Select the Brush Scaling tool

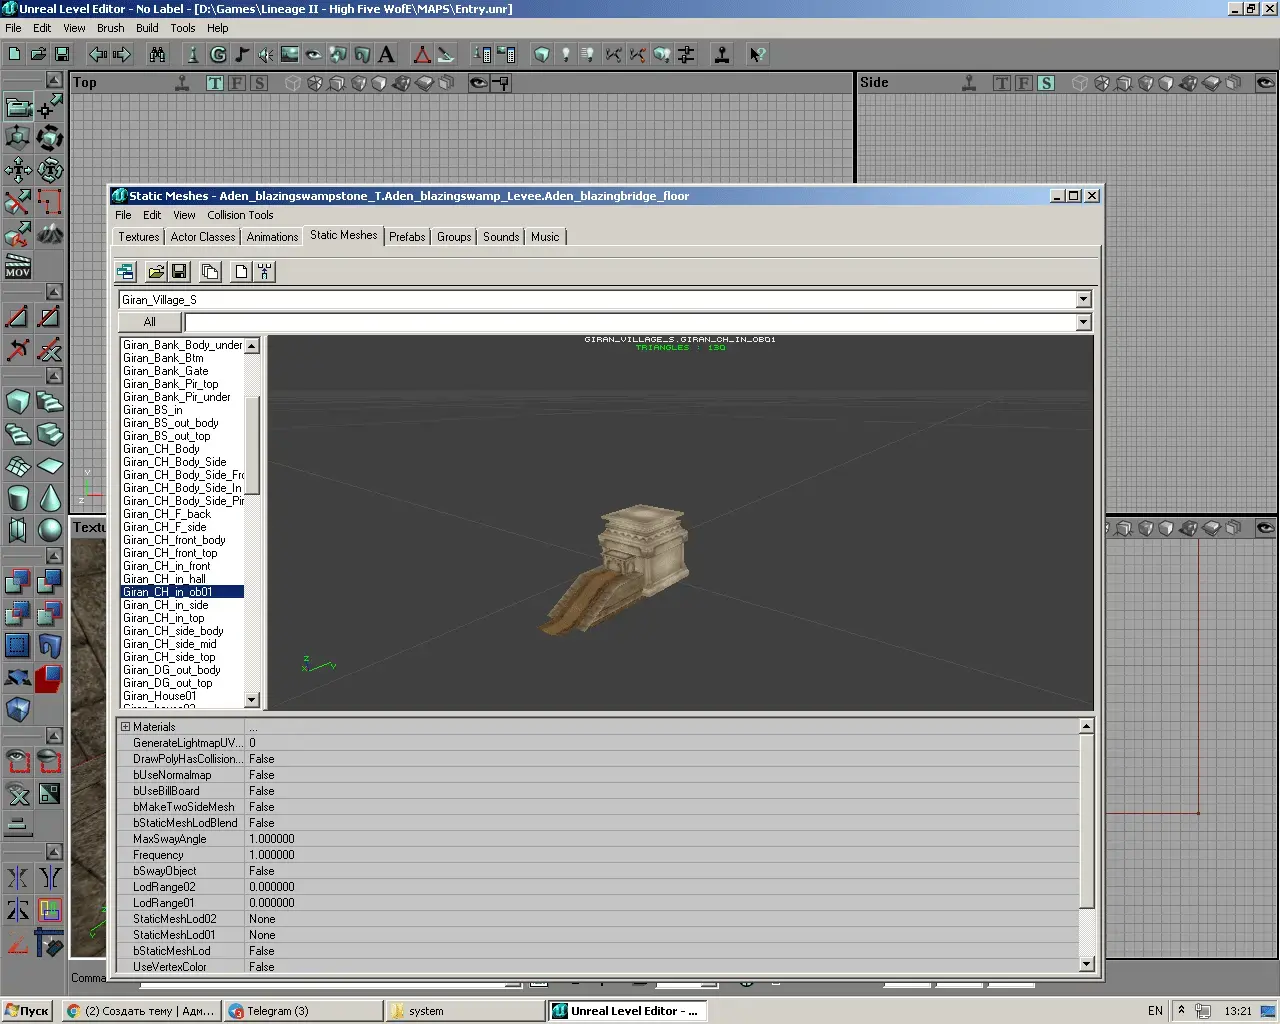point(18,138)
